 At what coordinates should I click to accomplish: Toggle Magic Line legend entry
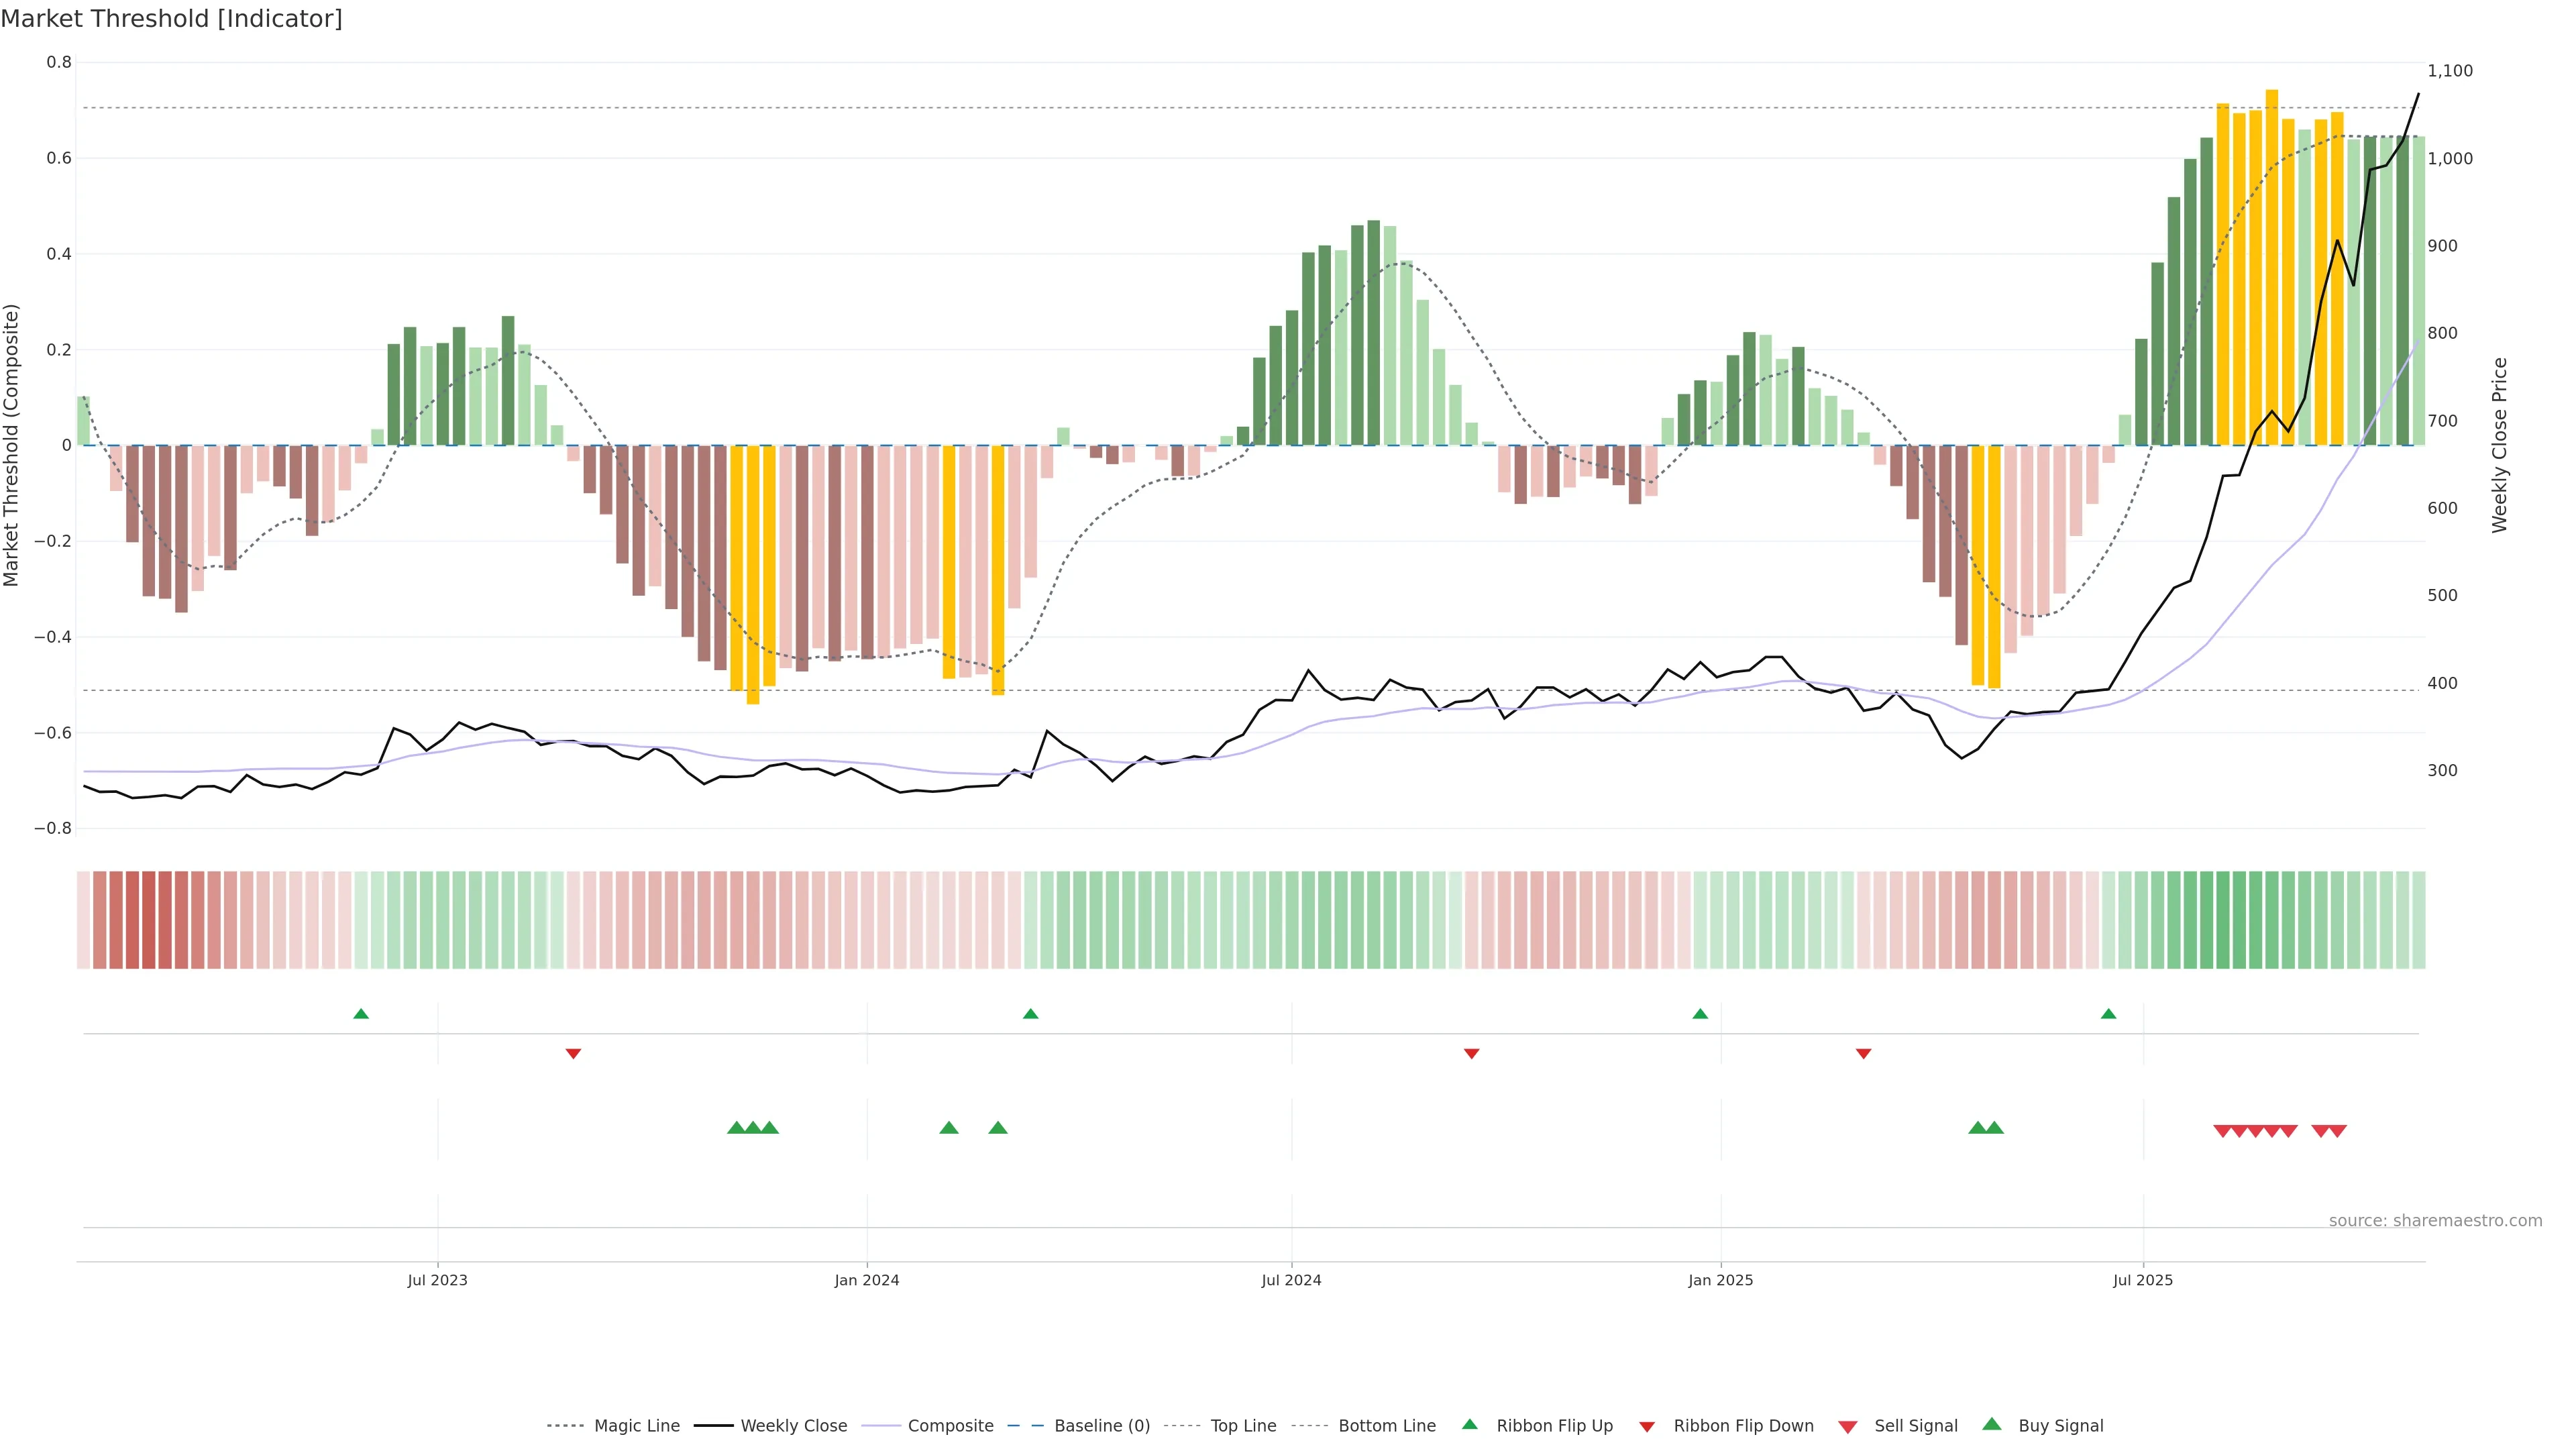coord(636,1426)
